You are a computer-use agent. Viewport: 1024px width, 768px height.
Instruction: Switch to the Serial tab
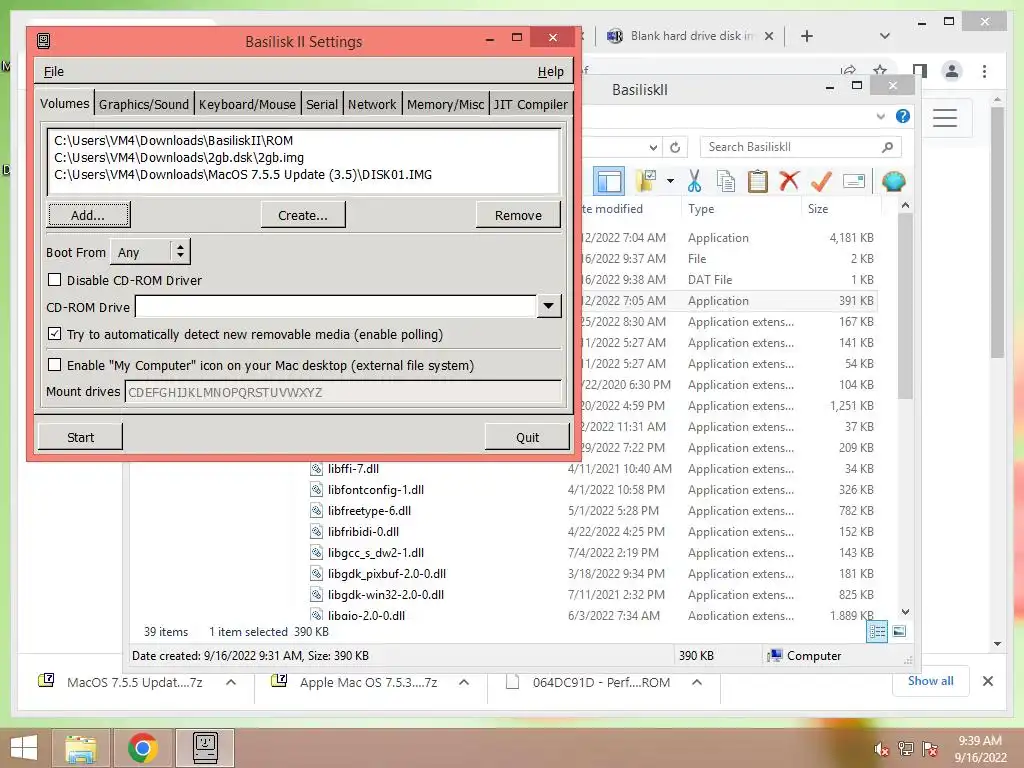tap(322, 104)
